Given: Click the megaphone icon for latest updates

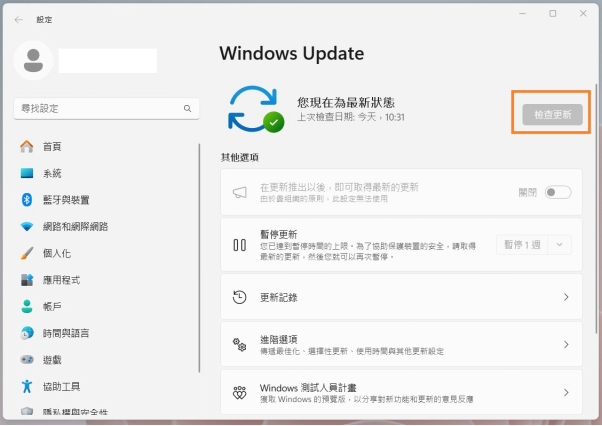Looking at the screenshot, I should tap(240, 192).
